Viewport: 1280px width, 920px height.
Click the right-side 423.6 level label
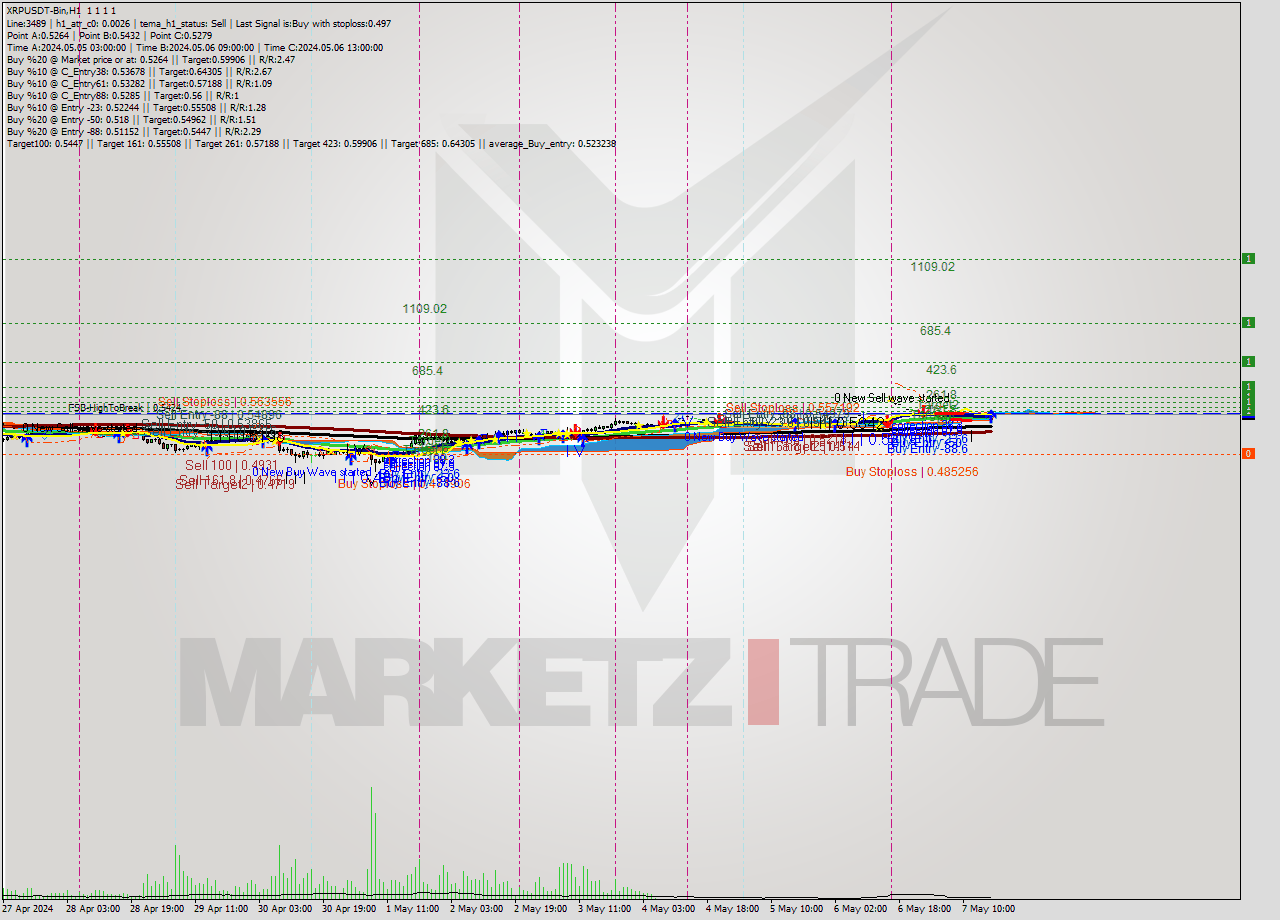[941, 369]
